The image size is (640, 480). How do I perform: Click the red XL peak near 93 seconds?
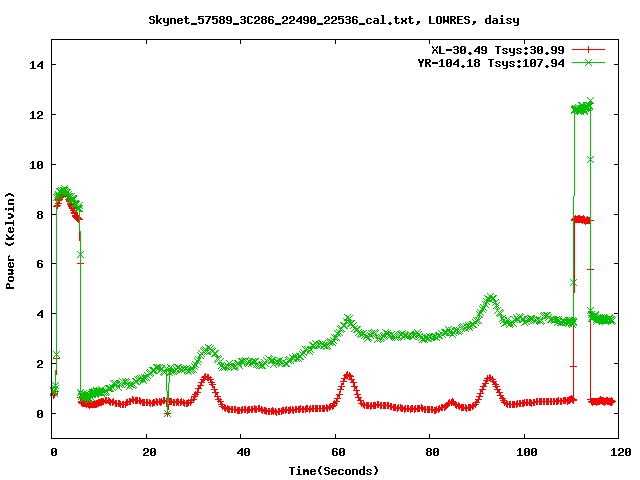coord(489,380)
